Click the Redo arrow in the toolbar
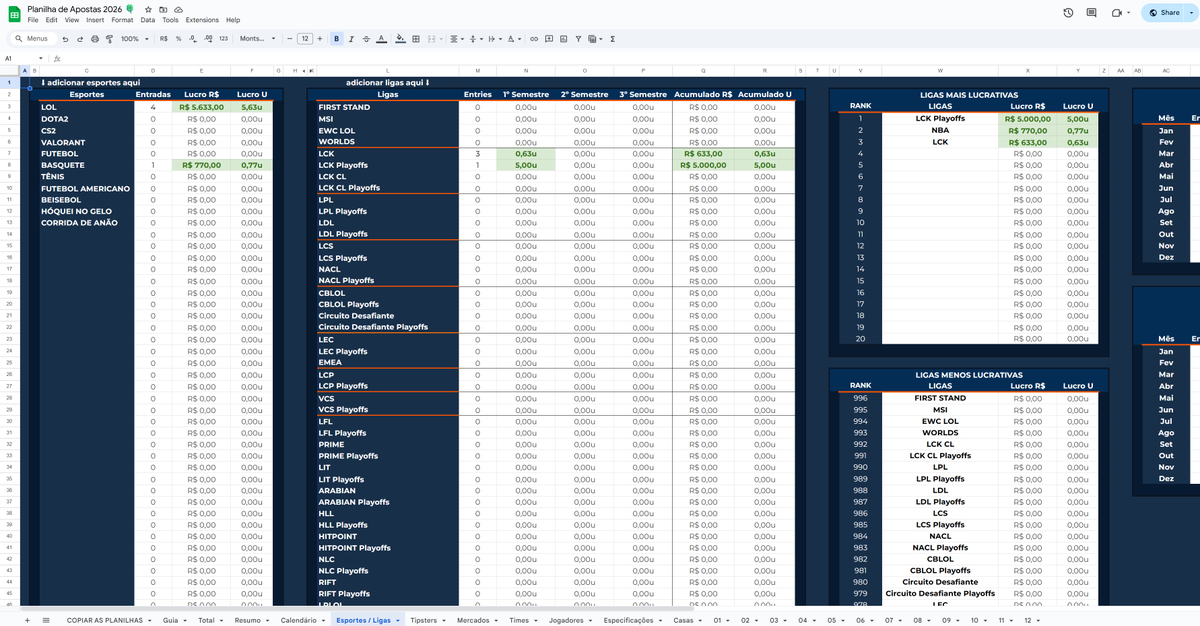1200x626 pixels. (79, 39)
